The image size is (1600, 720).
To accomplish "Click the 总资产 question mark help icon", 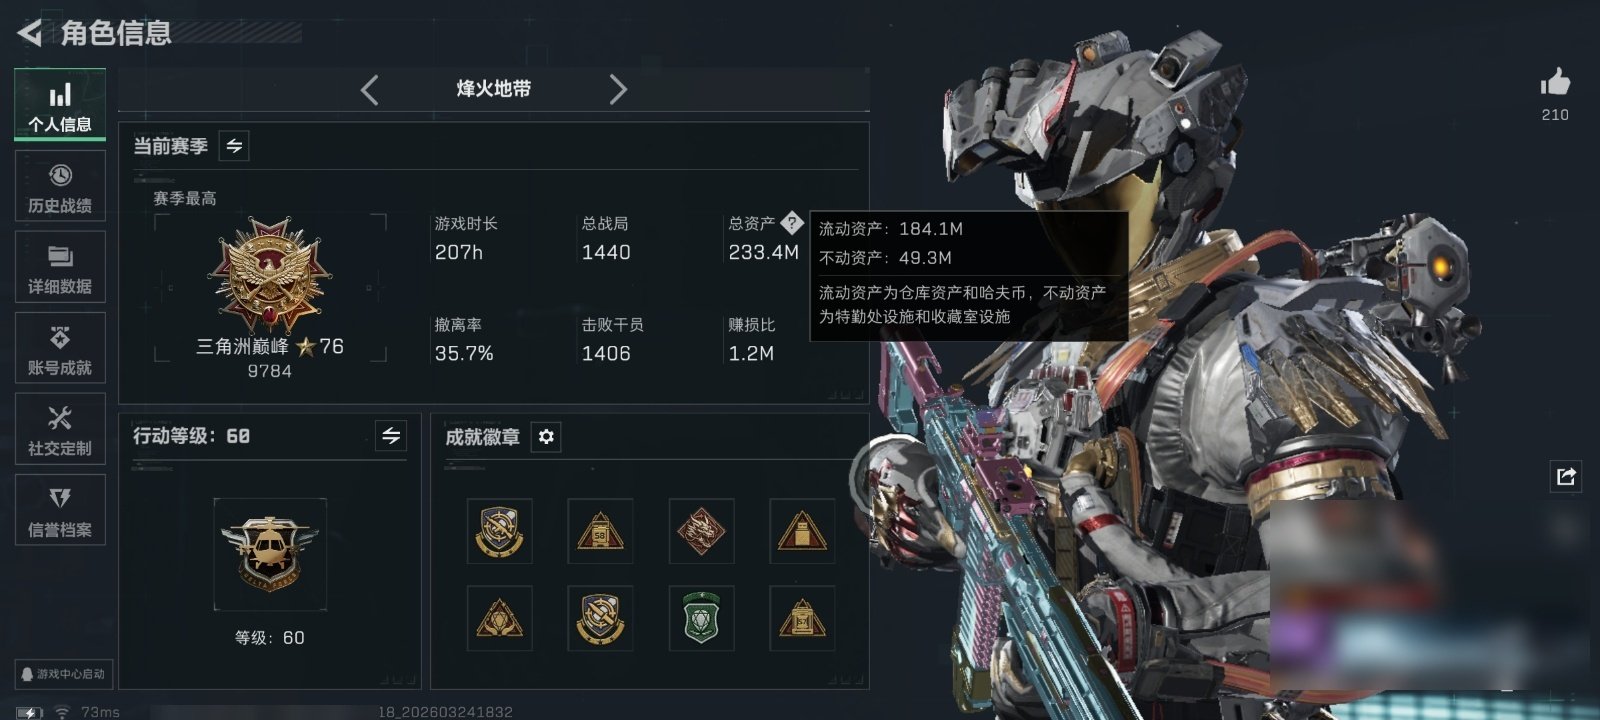I will coord(791,222).
